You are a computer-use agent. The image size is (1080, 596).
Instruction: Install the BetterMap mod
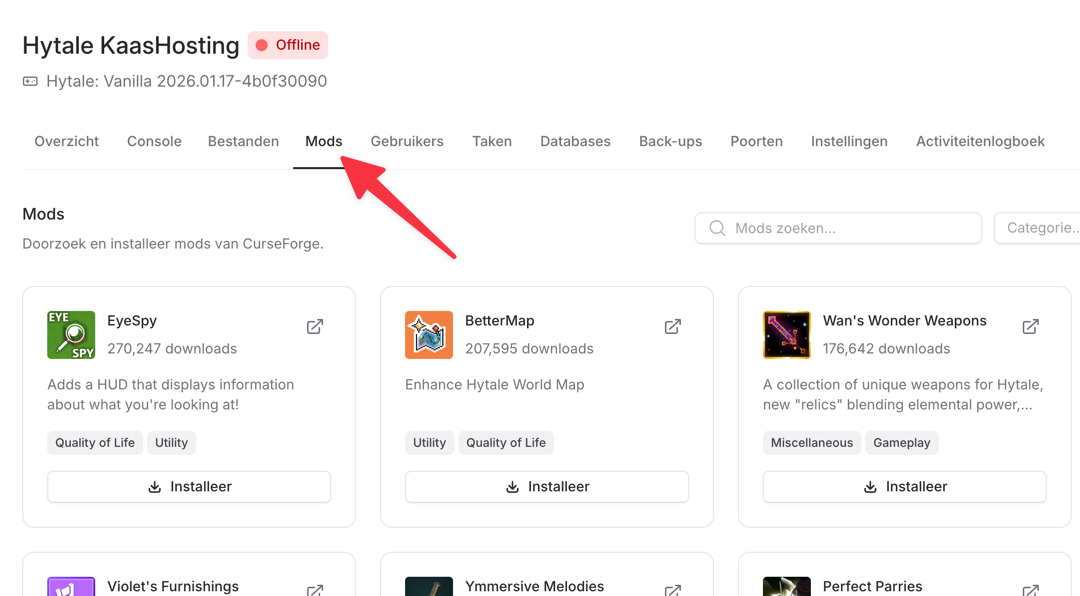(547, 487)
